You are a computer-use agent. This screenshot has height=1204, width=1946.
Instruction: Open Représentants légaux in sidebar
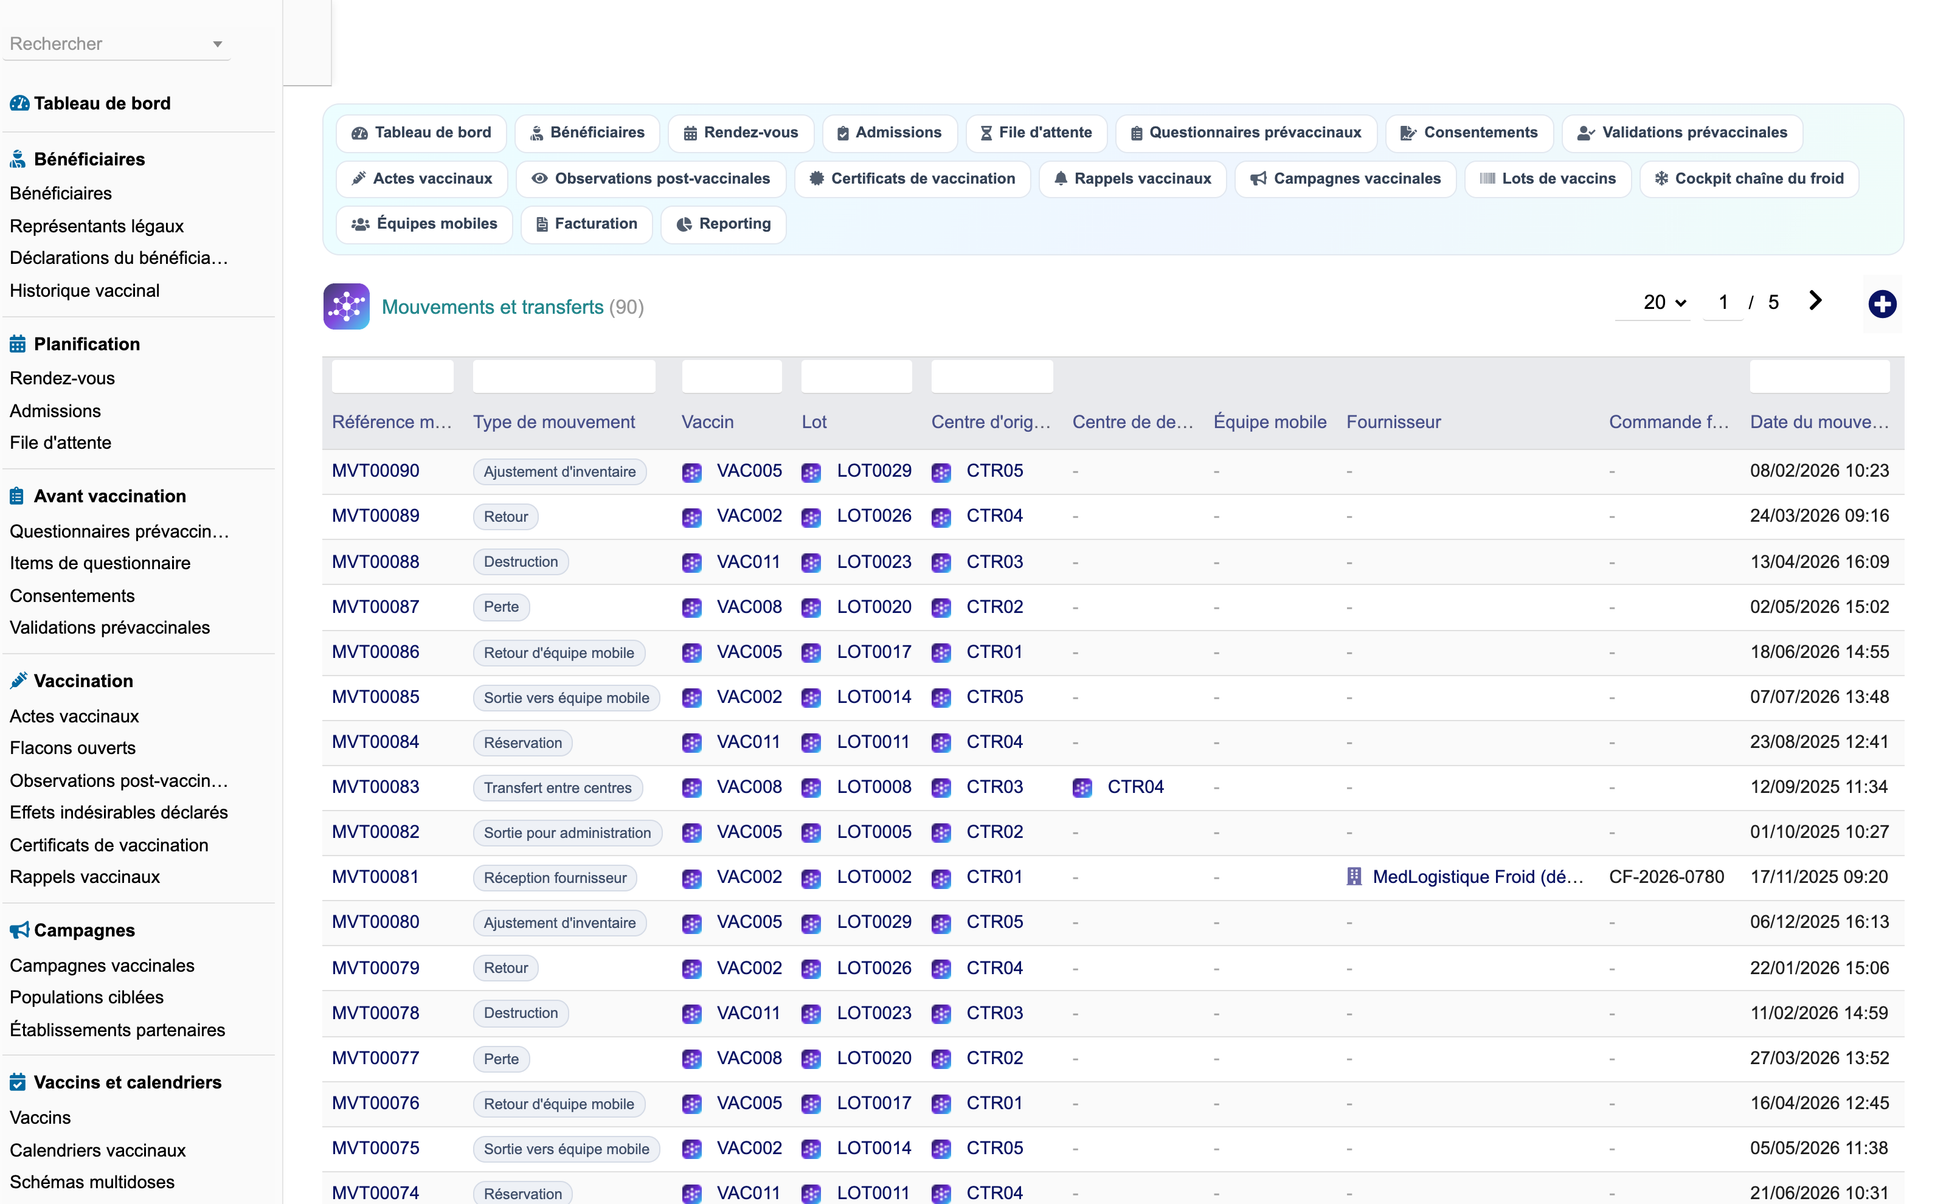click(x=96, y=226)
